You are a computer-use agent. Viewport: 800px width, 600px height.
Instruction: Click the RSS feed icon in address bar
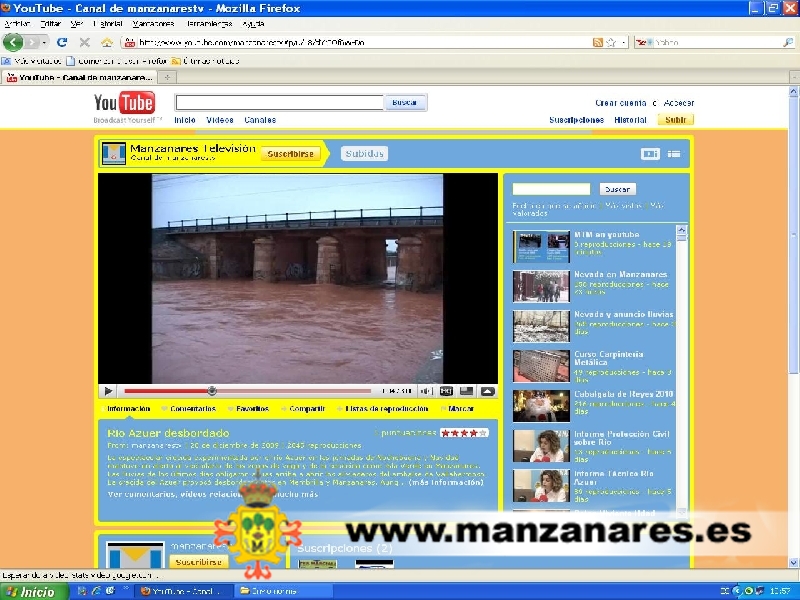[x=597, y=42]
